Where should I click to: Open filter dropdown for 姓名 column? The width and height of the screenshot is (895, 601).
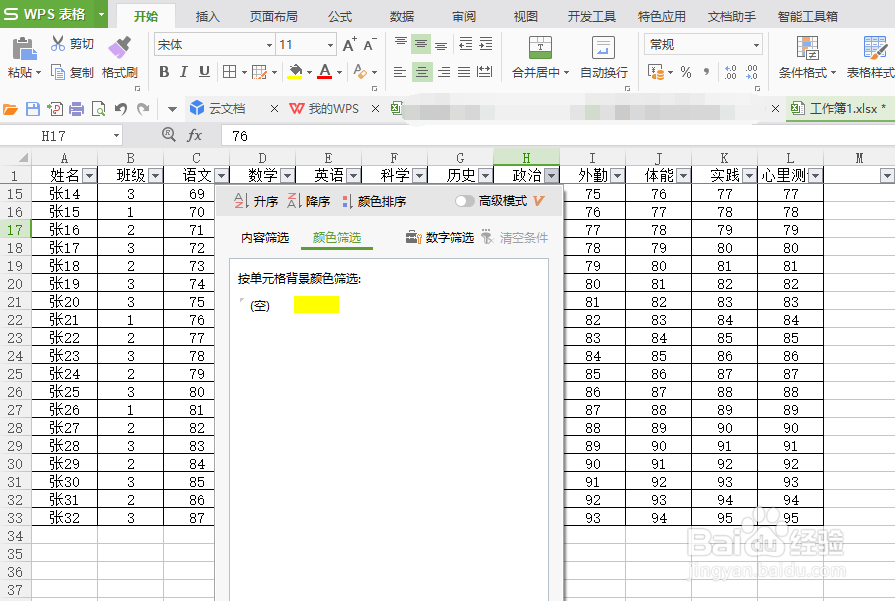coord(90,175)
